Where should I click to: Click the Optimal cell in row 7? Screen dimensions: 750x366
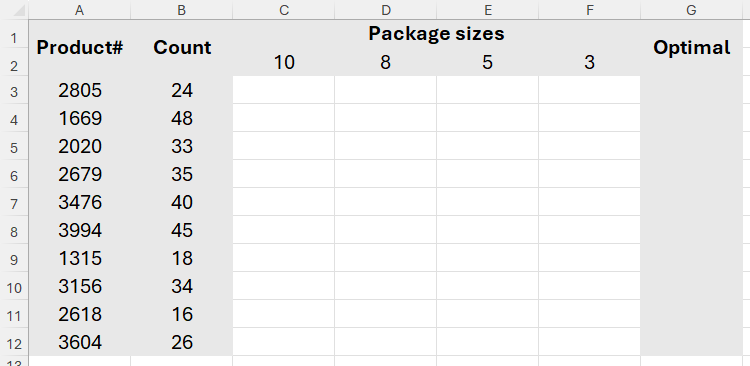click(x=691, y=202)
